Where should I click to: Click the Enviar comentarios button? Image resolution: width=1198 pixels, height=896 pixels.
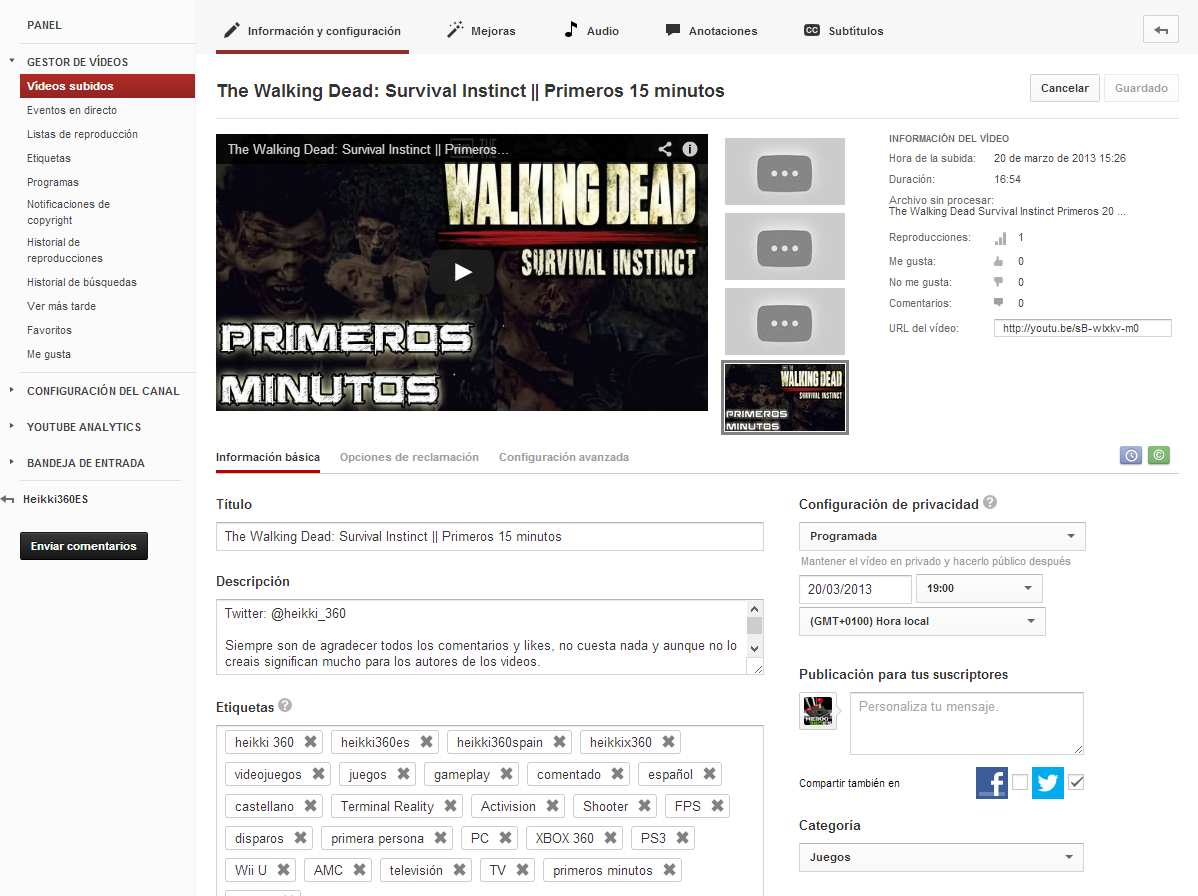pos(84,545)
